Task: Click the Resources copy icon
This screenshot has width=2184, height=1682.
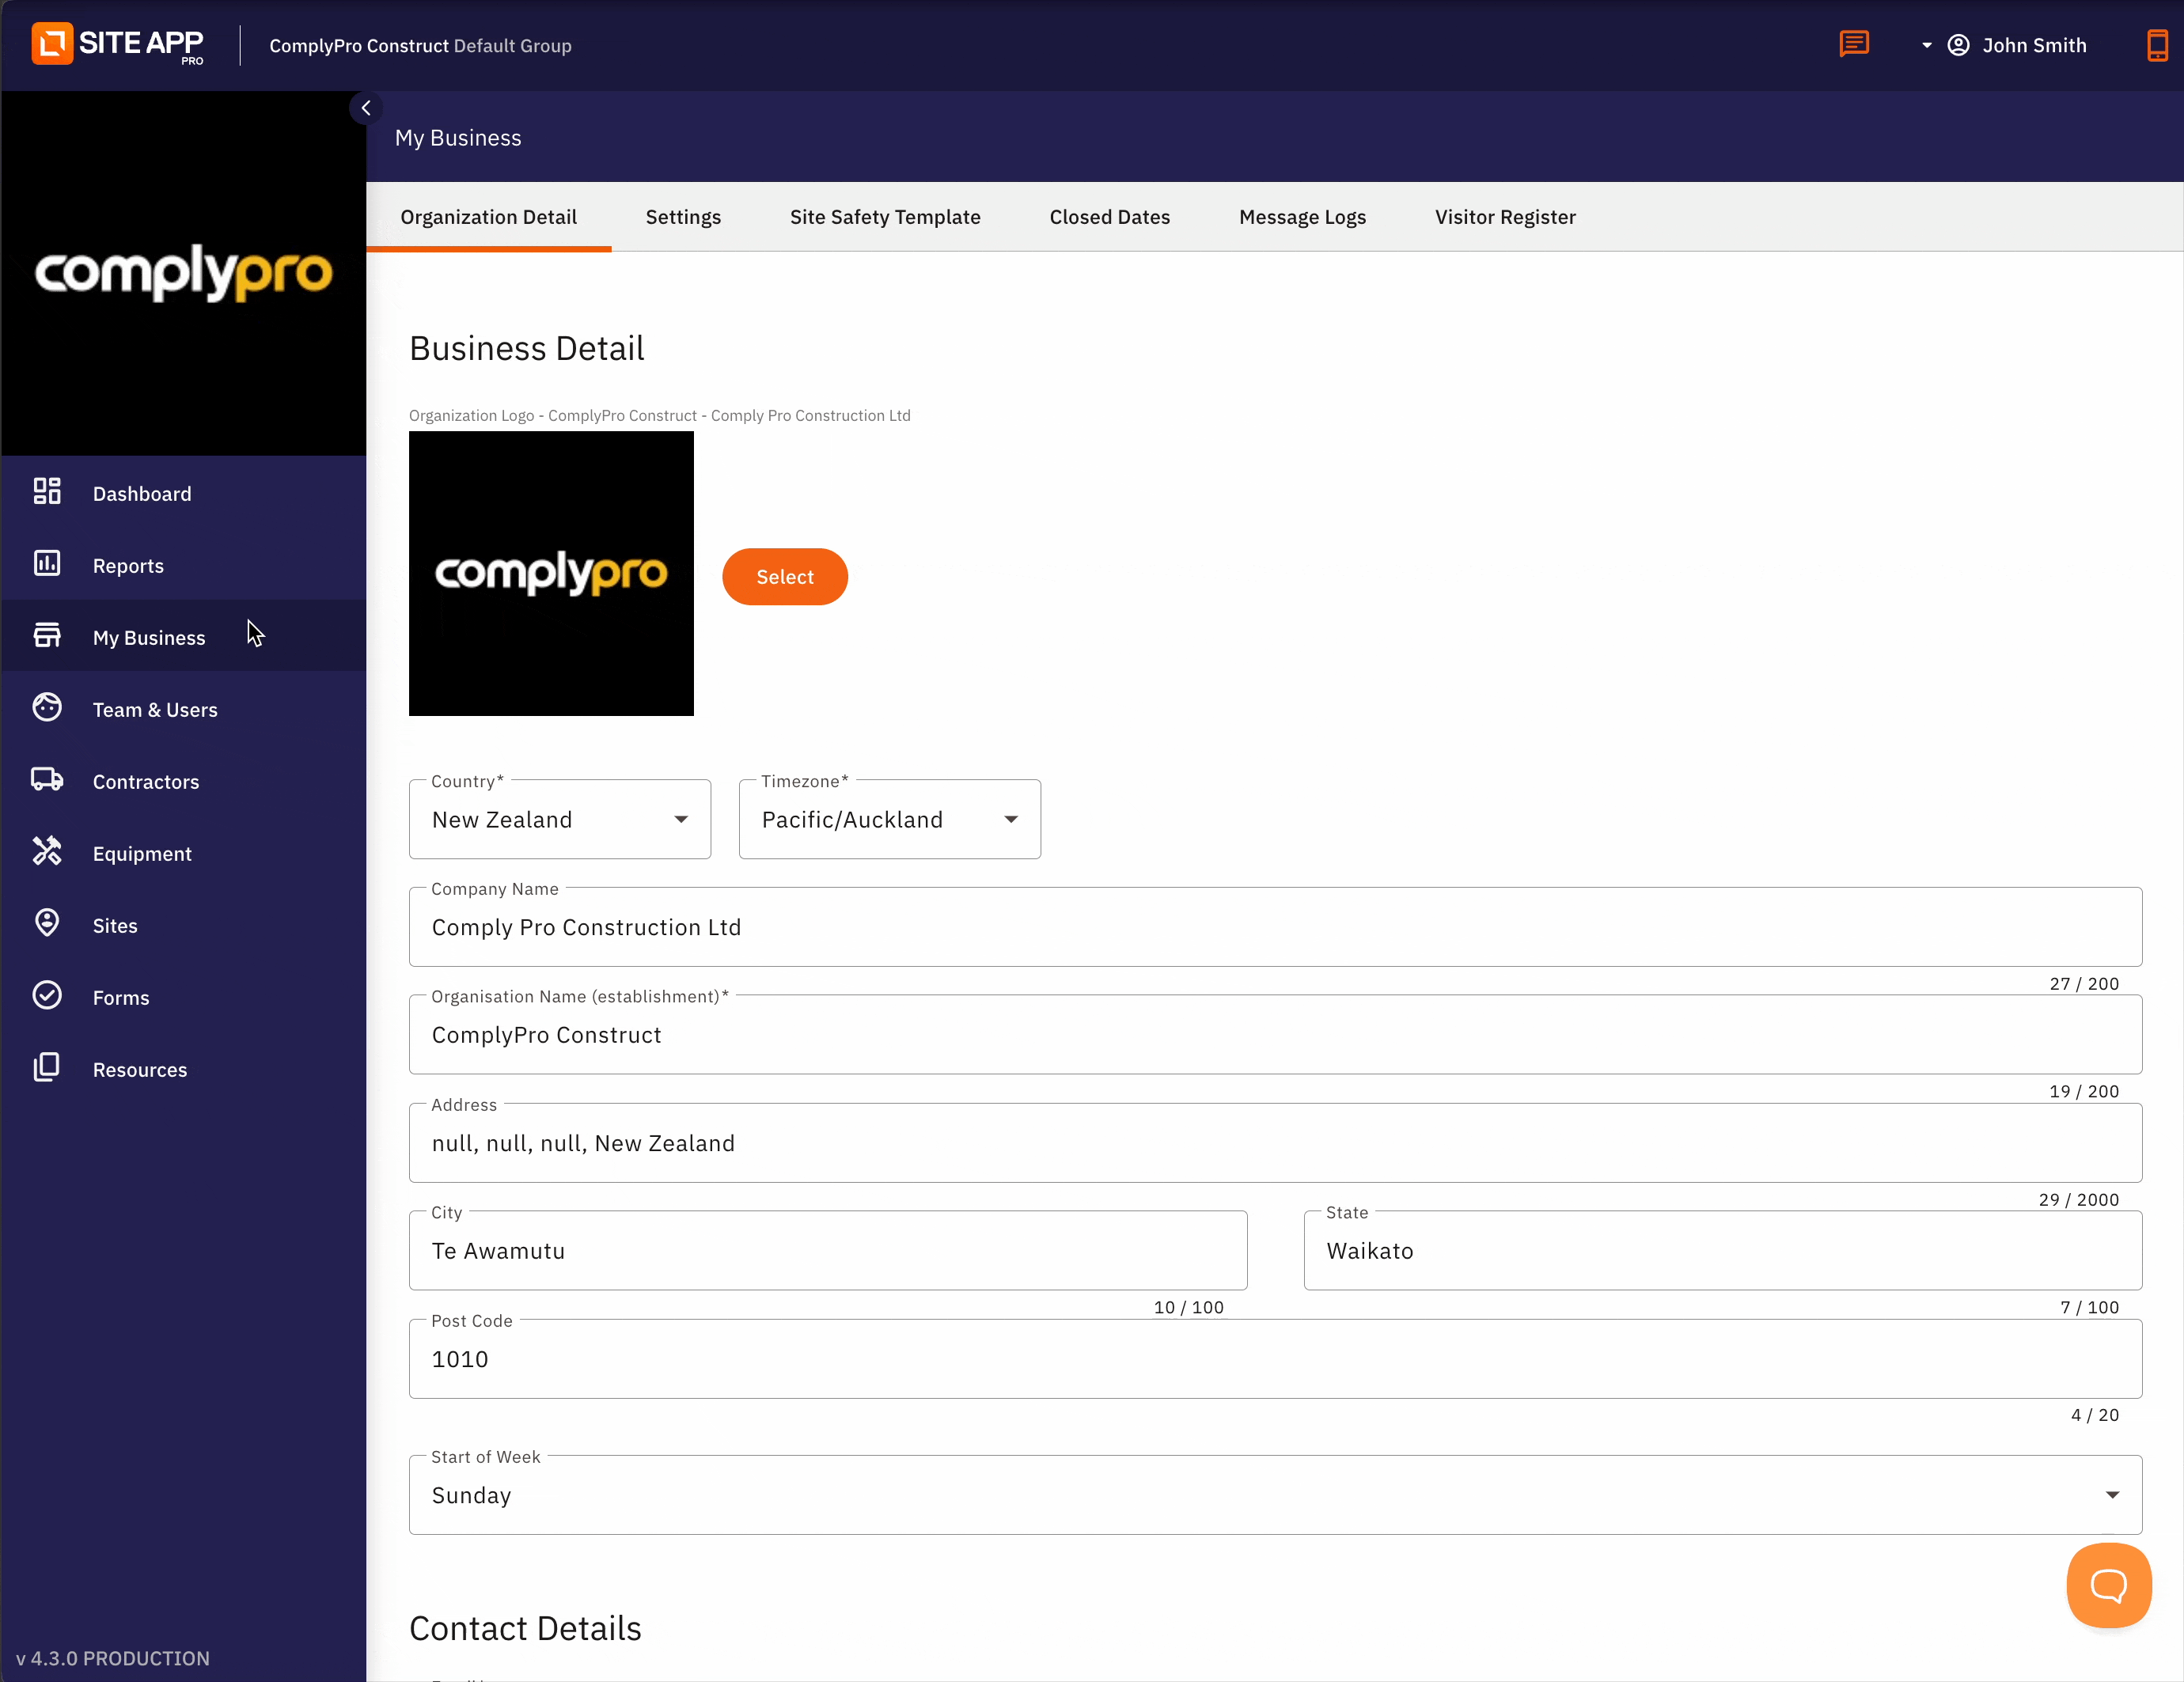Action: 47,1067
